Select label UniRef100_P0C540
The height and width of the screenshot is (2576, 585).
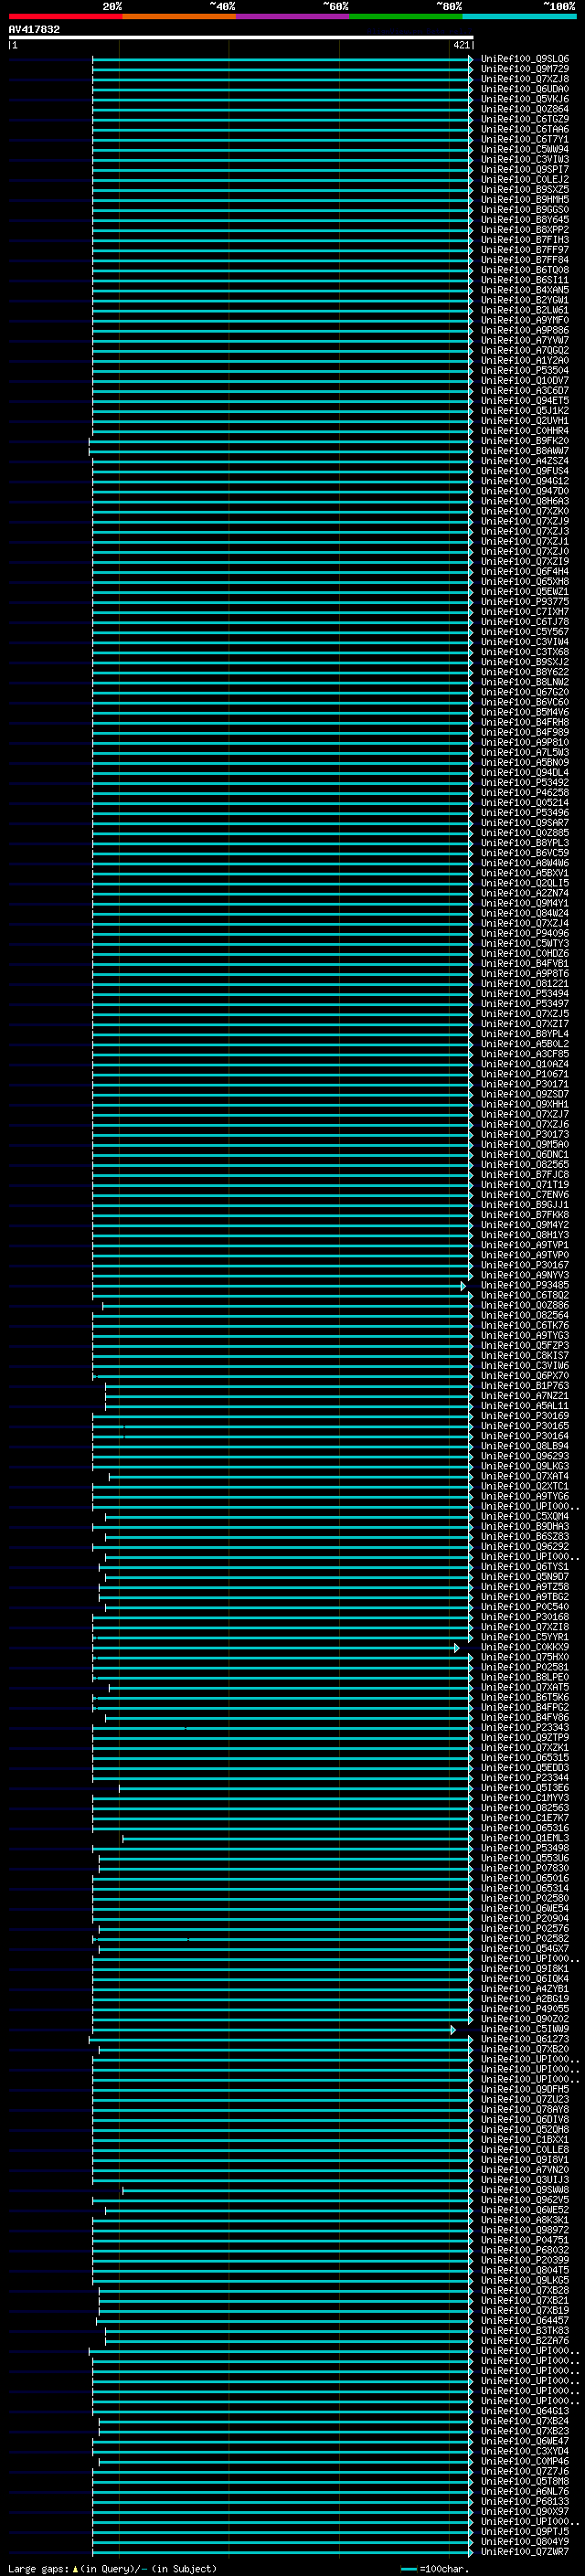pos(524,1607)
